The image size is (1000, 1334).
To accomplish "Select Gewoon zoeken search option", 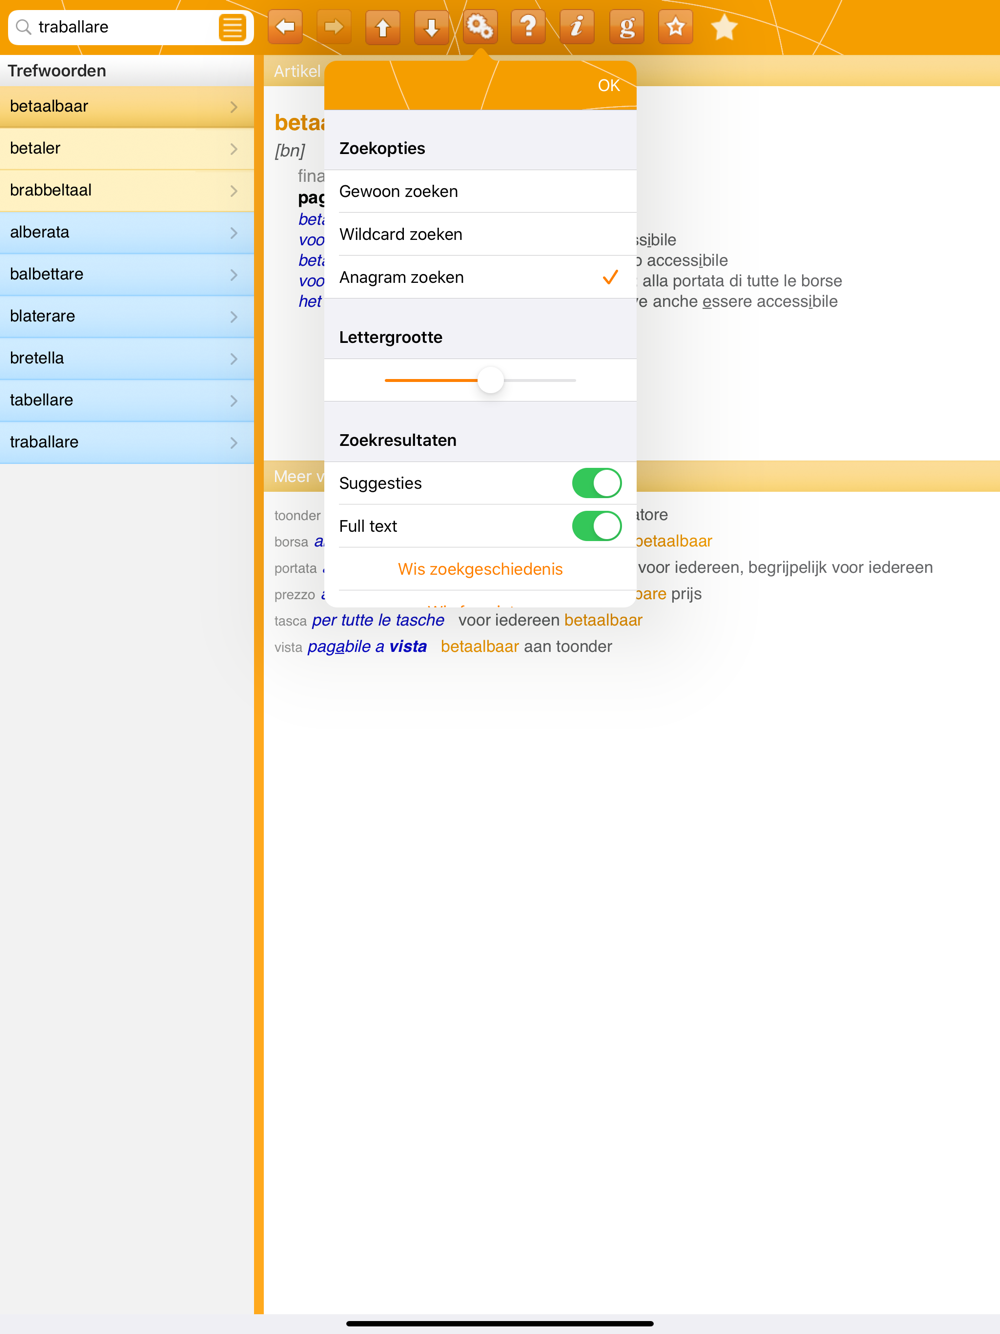I will [x=480, y=191].
